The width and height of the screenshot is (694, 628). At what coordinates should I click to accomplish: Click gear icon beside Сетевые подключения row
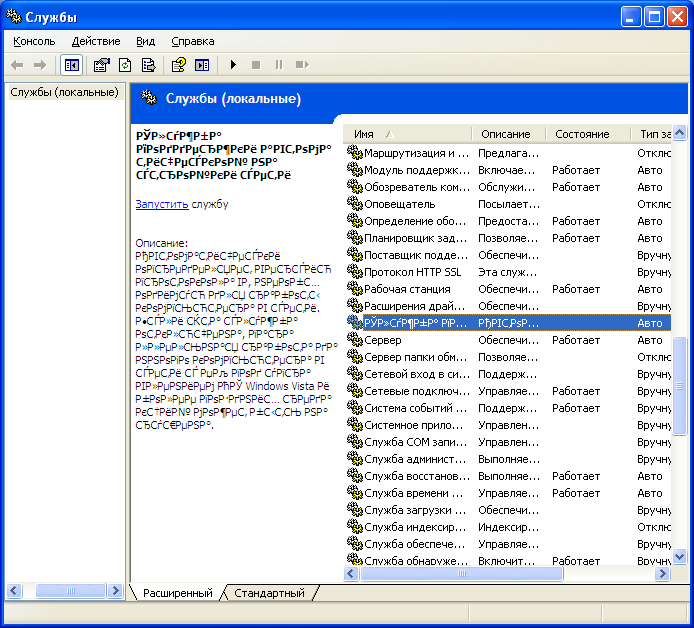355,390
